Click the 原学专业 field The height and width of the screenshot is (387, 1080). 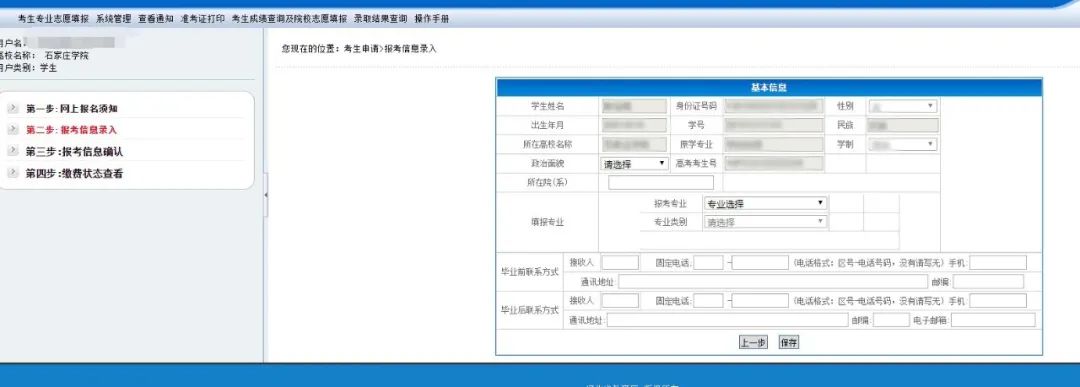pyautogui.click(x=773, y=145)
